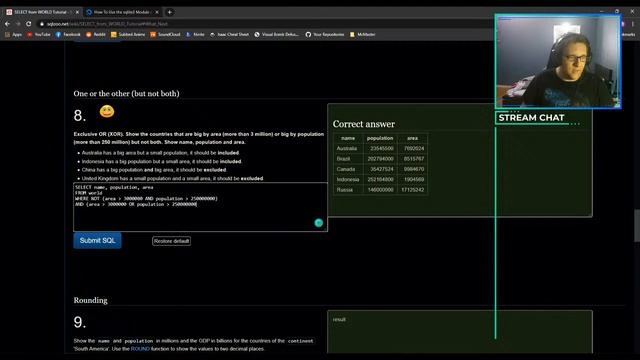
Task: Close the How To Use the sqlite3 Module tab
Action: pyautogui.click(x=157, y=12)
